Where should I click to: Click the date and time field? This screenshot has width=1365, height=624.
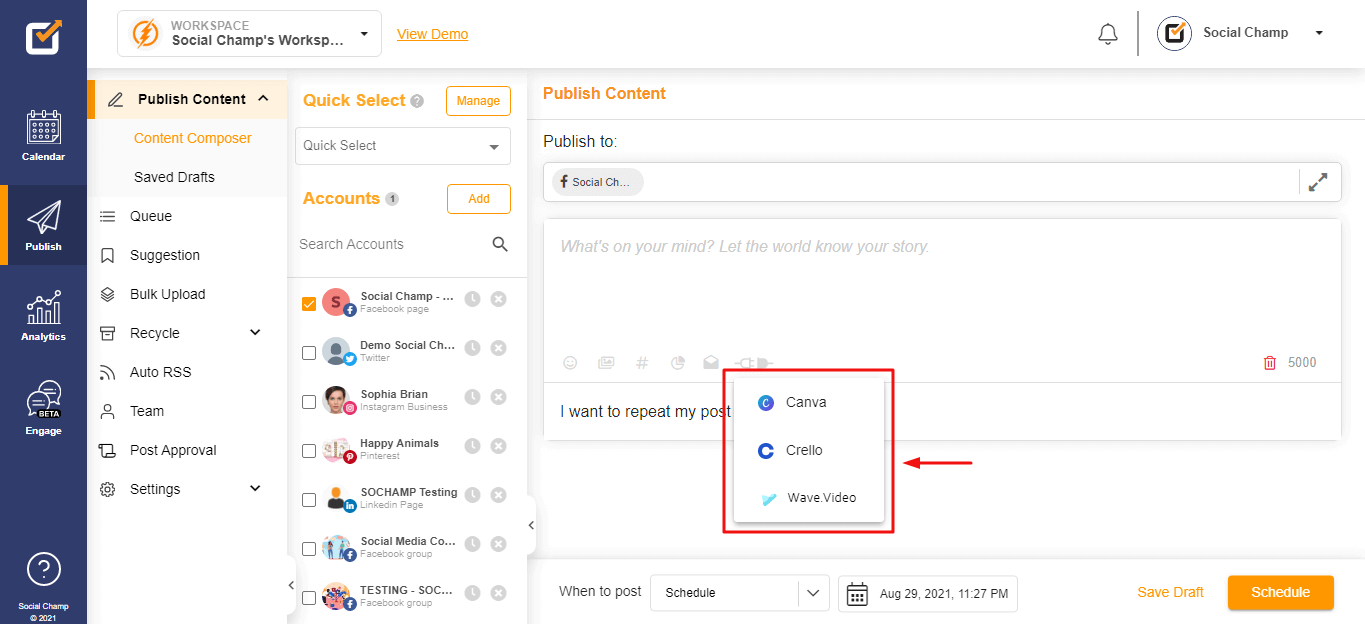pyautogui.click(x=928, y=593)
